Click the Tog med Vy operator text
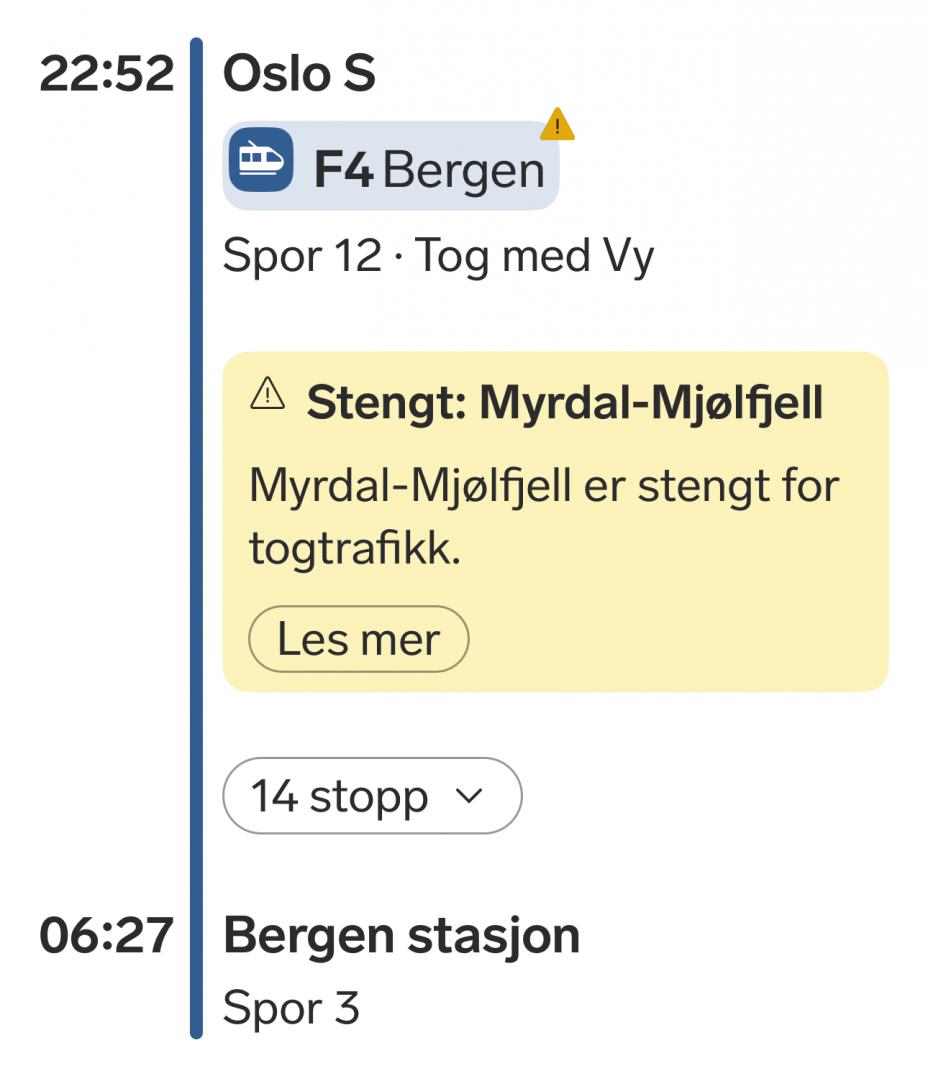Viewport: 928px width, 1076px height. coord(534,257)
